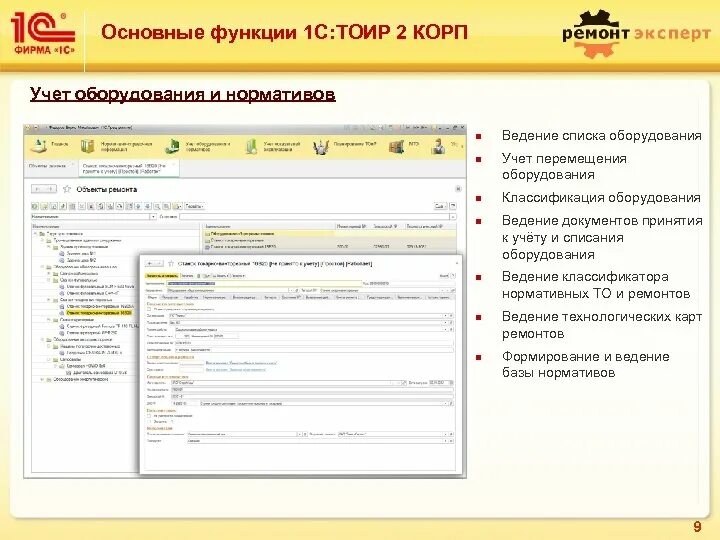The image size is (720, 540).
Task: Close the Объекты ремонта form
Action: [458, 189]
